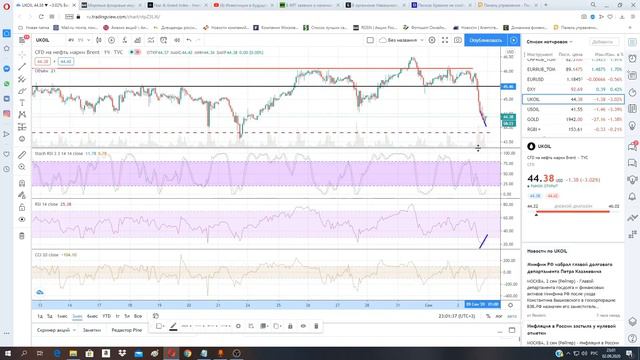The image size is (640, 360).
Task: Open the alerts clock icon in right sidebar
Action: coord(632,59)
